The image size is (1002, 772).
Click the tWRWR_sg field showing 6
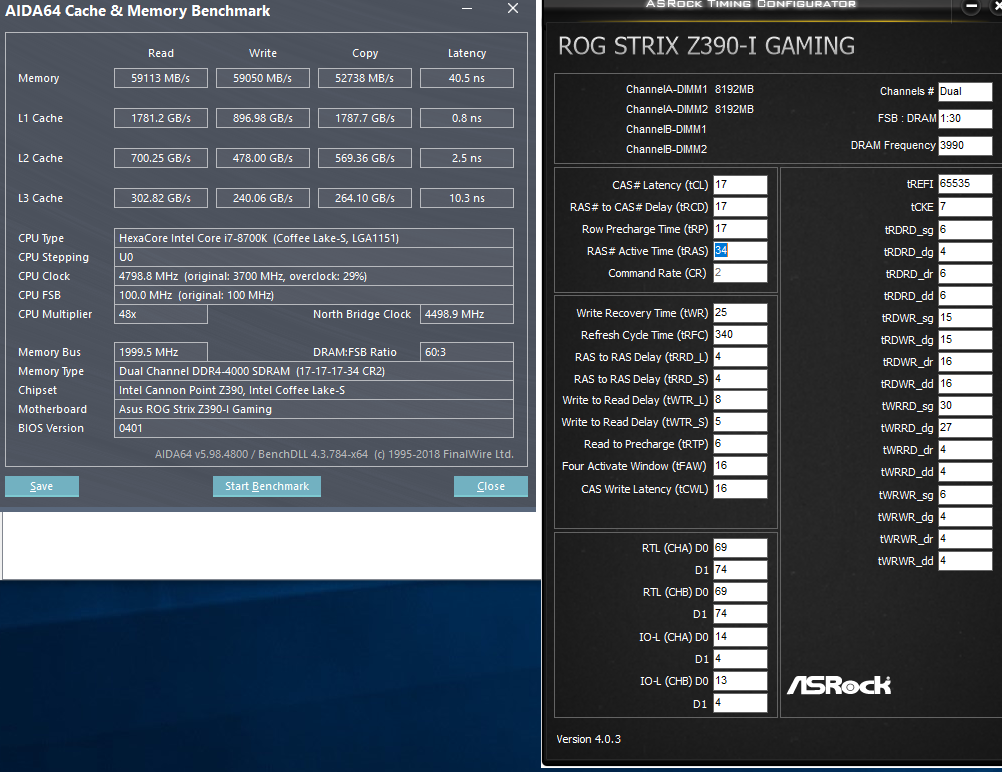(x=965, y=495)
